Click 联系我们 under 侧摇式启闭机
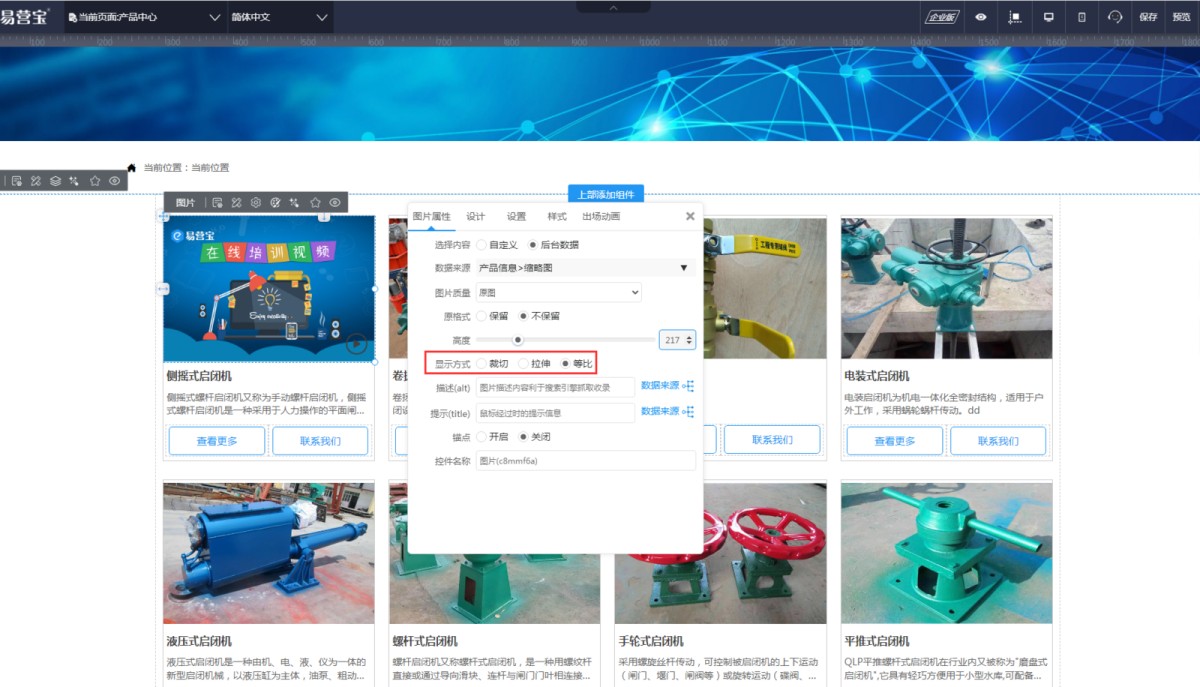Viewport: 1200px width, 687px height. (320, 441)
